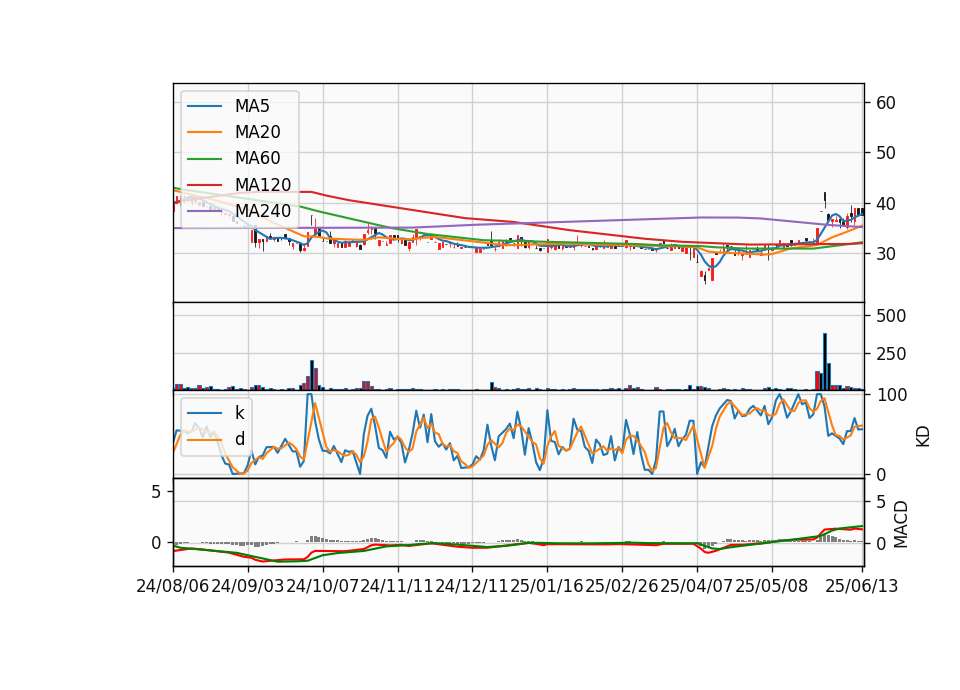Click the 24/10/07 date label

pos(323,586)
